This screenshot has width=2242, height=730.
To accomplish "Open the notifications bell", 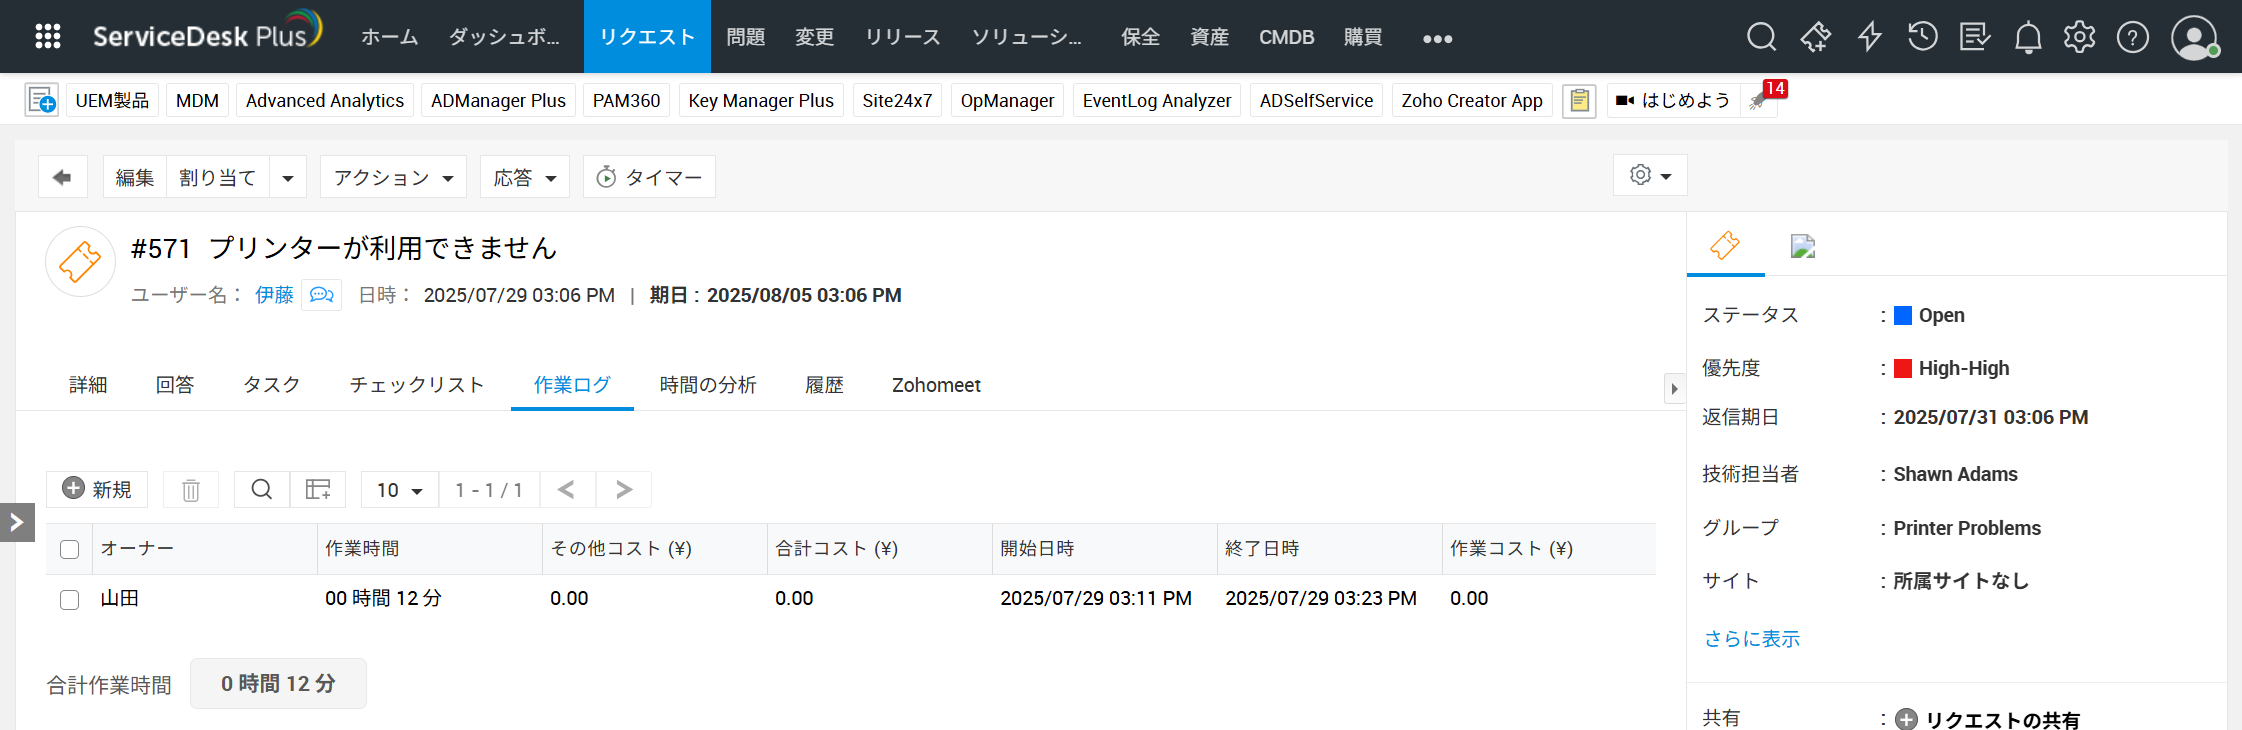I will pyautogui.click(x=2027, y=38).
